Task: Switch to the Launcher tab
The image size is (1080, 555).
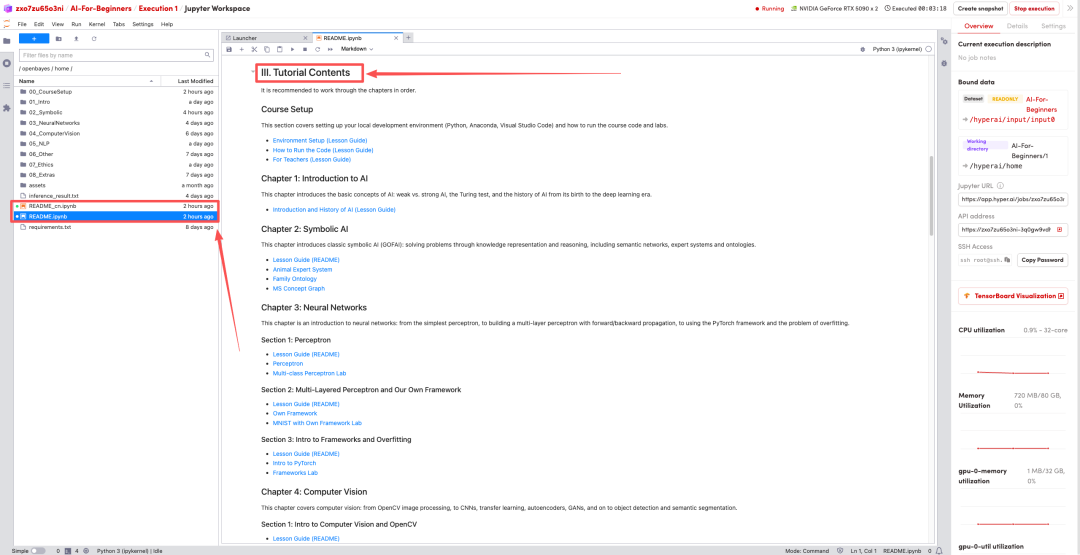Action: pos(265,38)
